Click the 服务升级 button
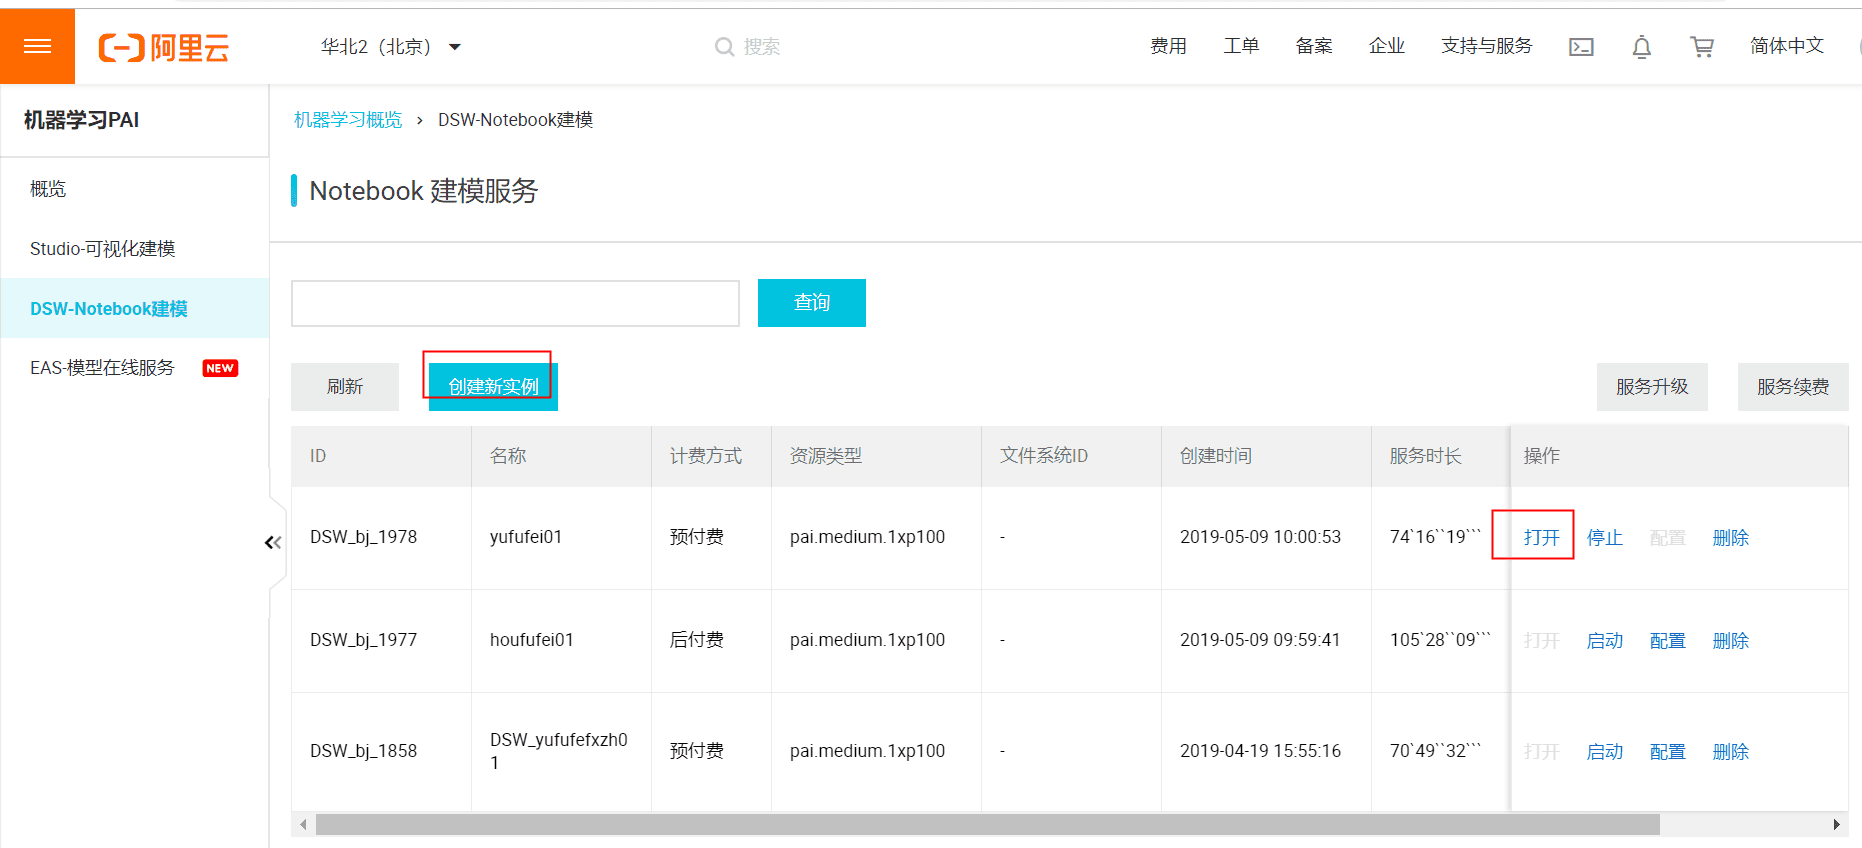Image resolution: width=1862 pixels, height=848 pixels. (x=1652, y=387)
